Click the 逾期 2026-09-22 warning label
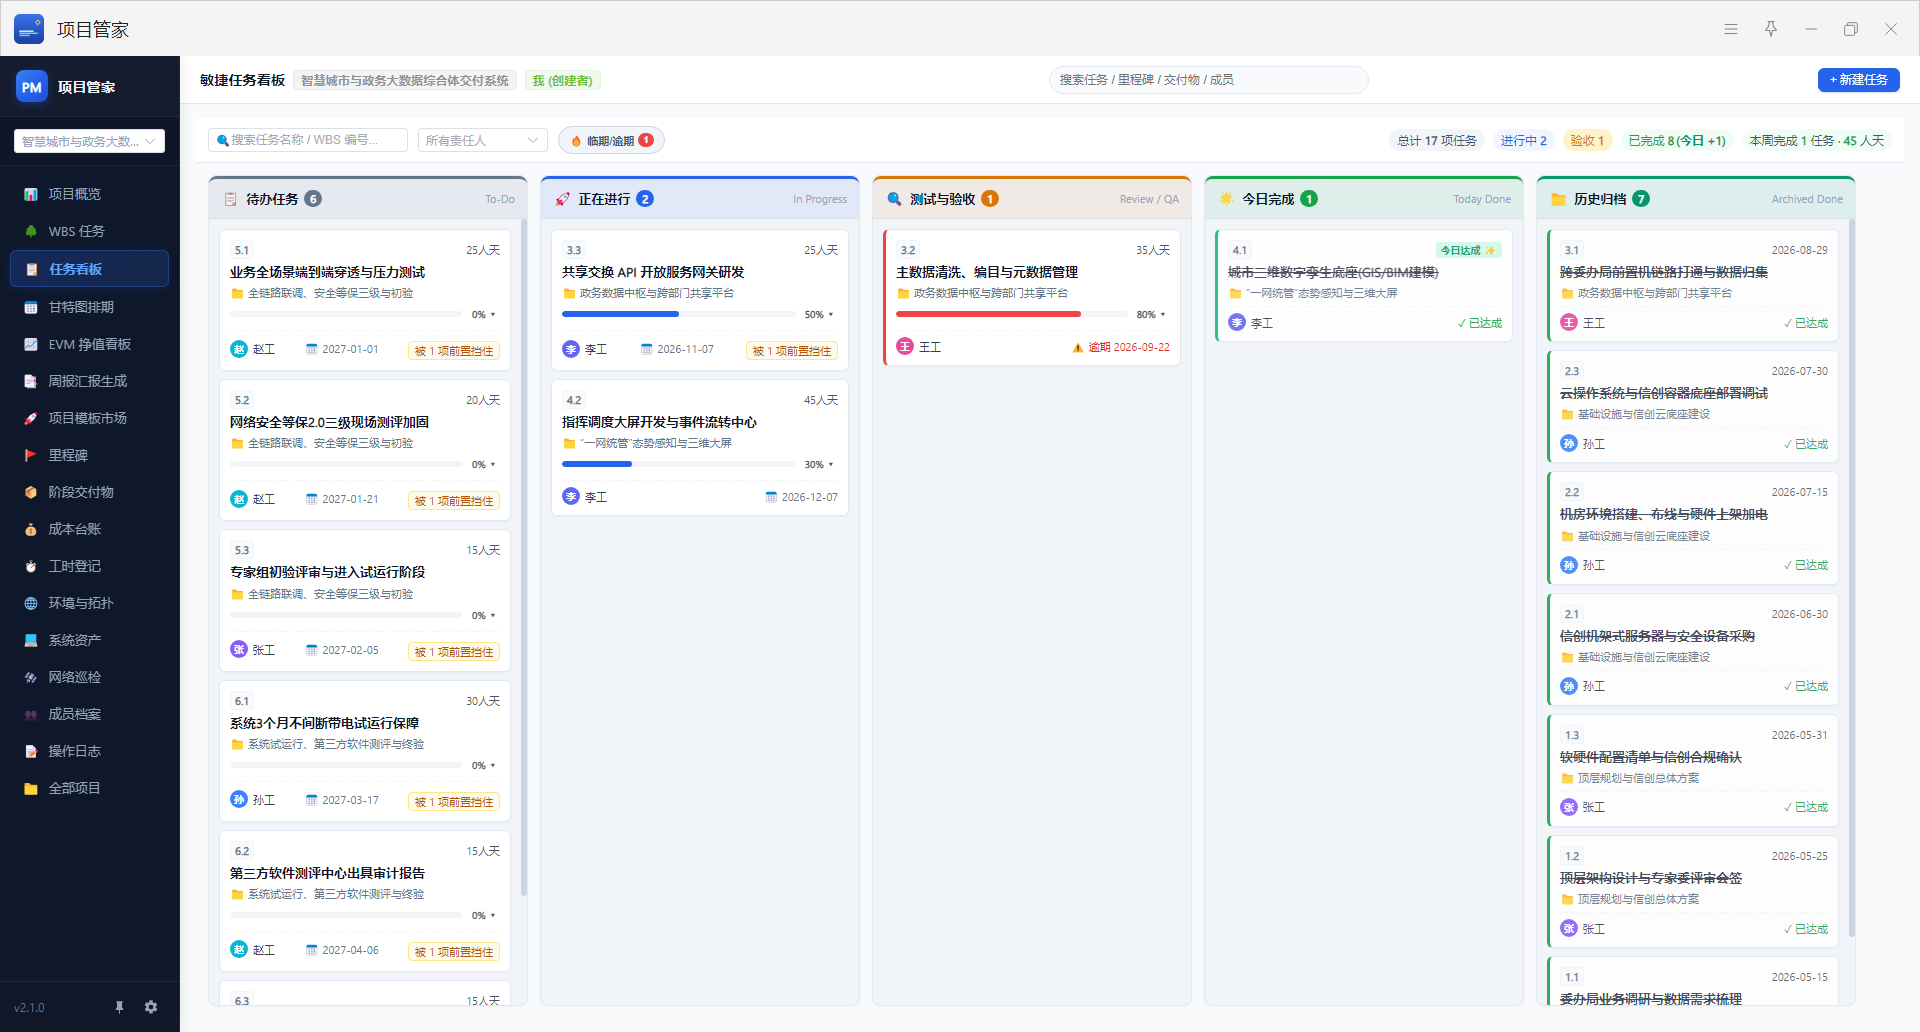 point(1121,347)
